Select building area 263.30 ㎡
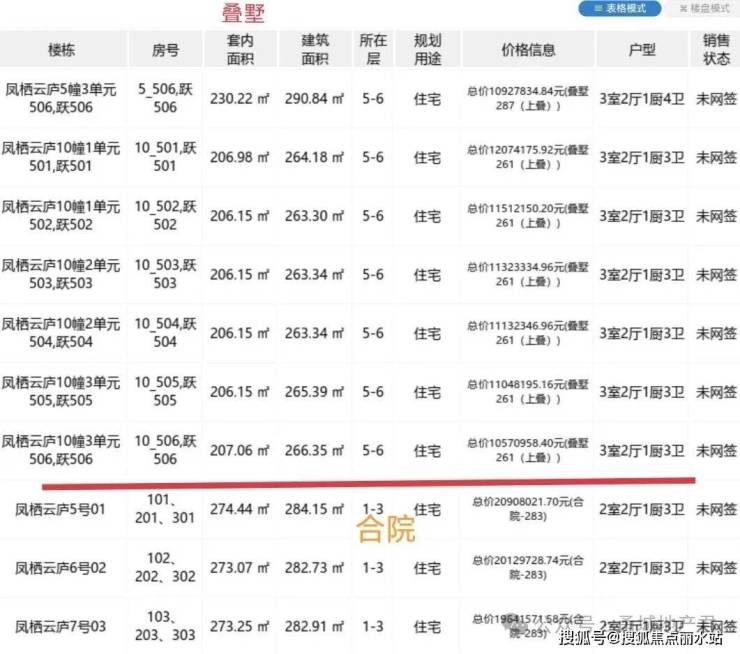This screenshot has height=654, width=740. (x=314, y=216)
